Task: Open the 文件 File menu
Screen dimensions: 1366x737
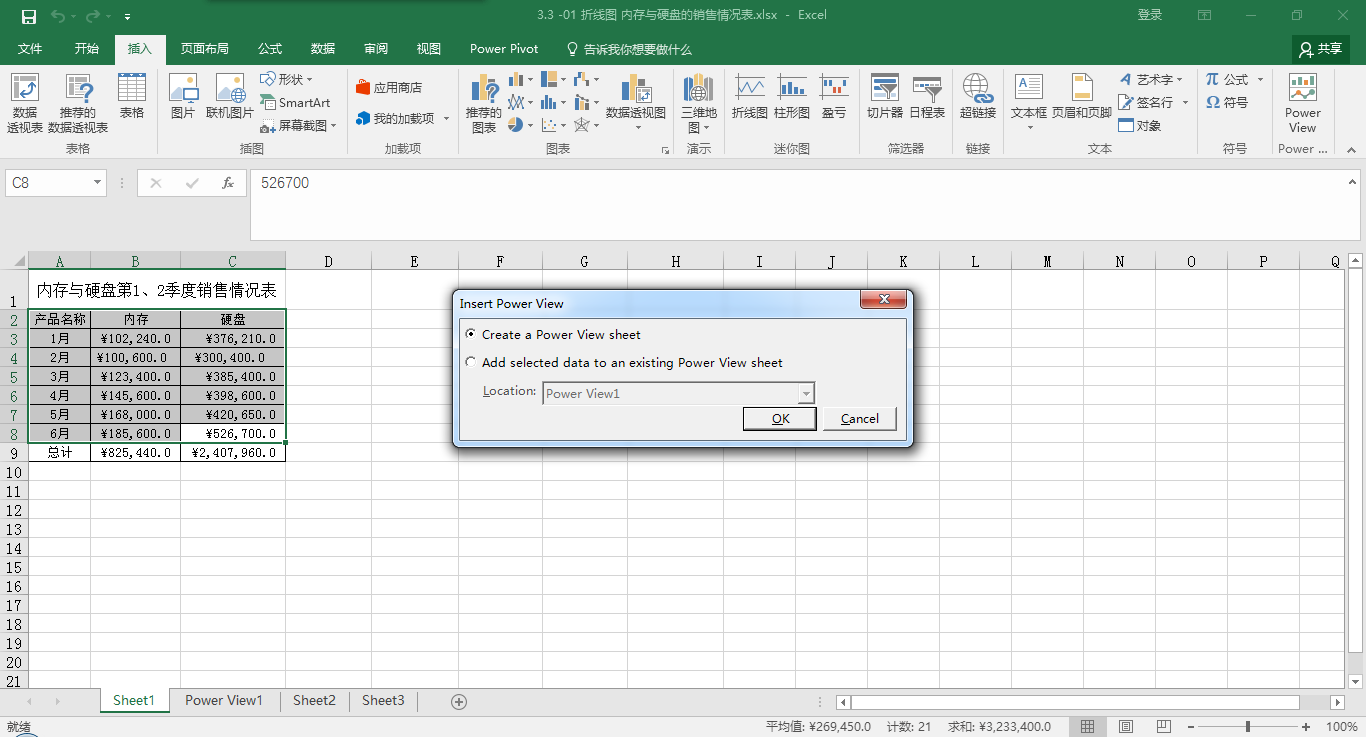Action: [30, 49]
